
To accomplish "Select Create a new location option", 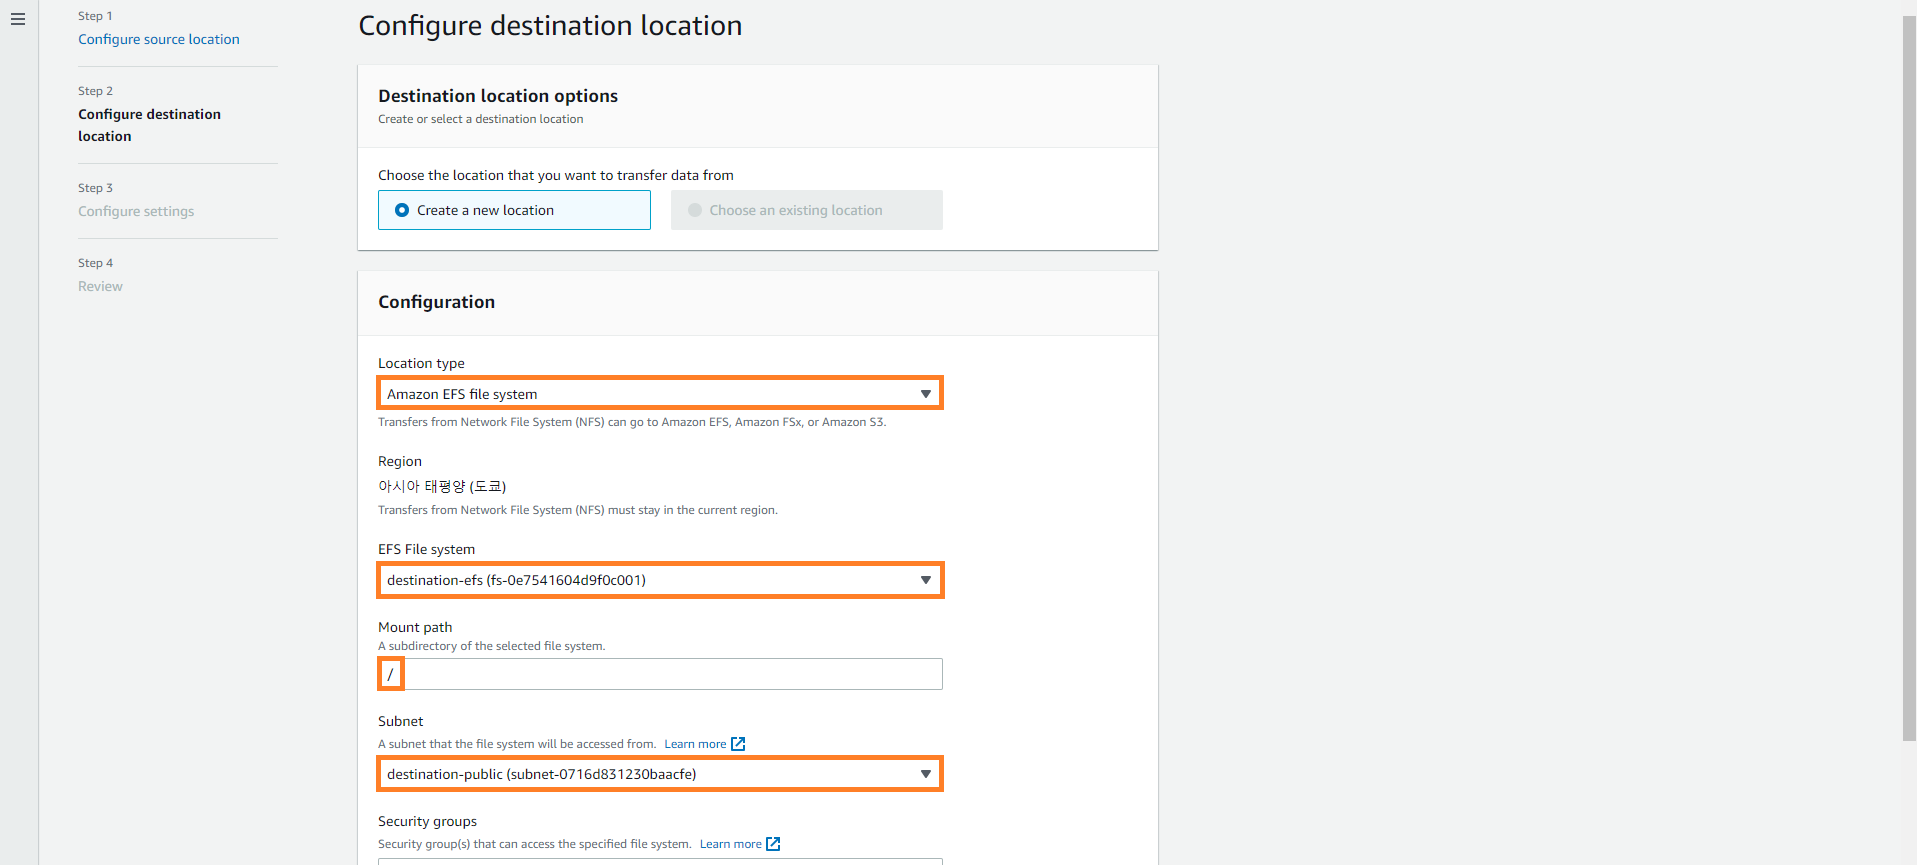I will [514, 210].
